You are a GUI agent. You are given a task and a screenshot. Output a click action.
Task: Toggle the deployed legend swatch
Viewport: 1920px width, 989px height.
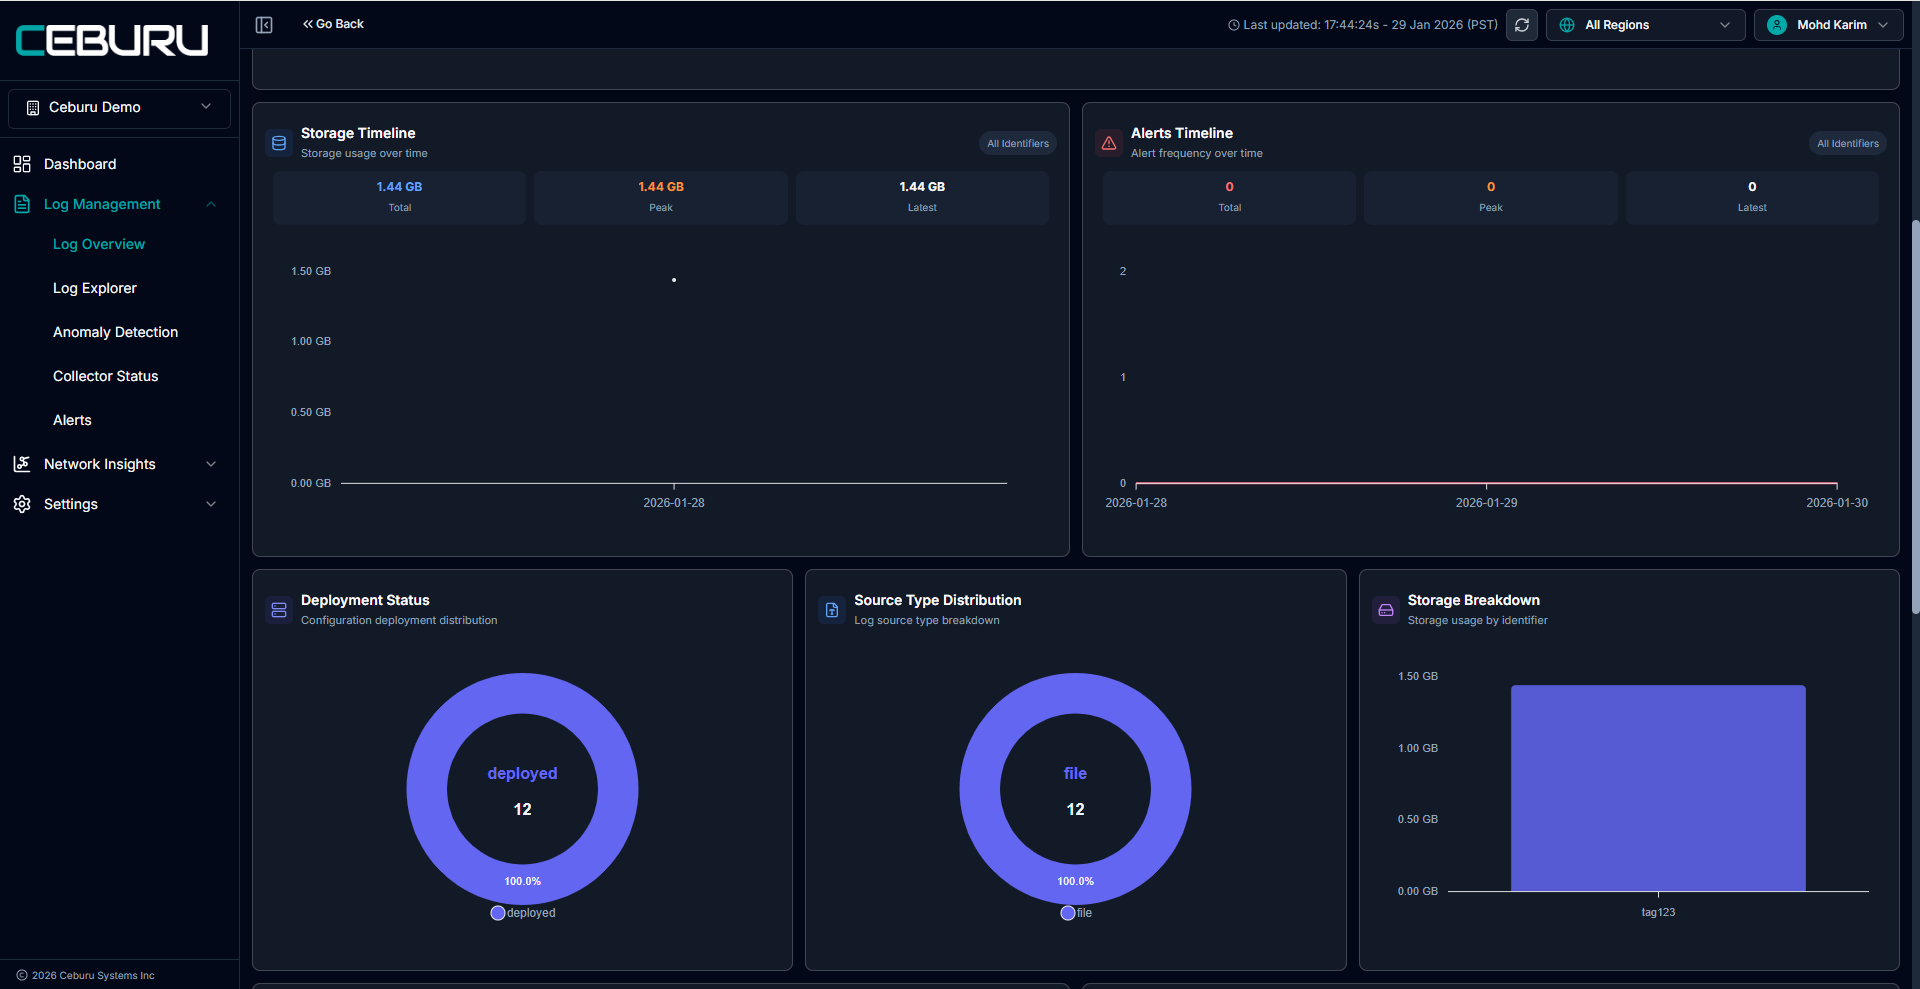tap(498, 913)
